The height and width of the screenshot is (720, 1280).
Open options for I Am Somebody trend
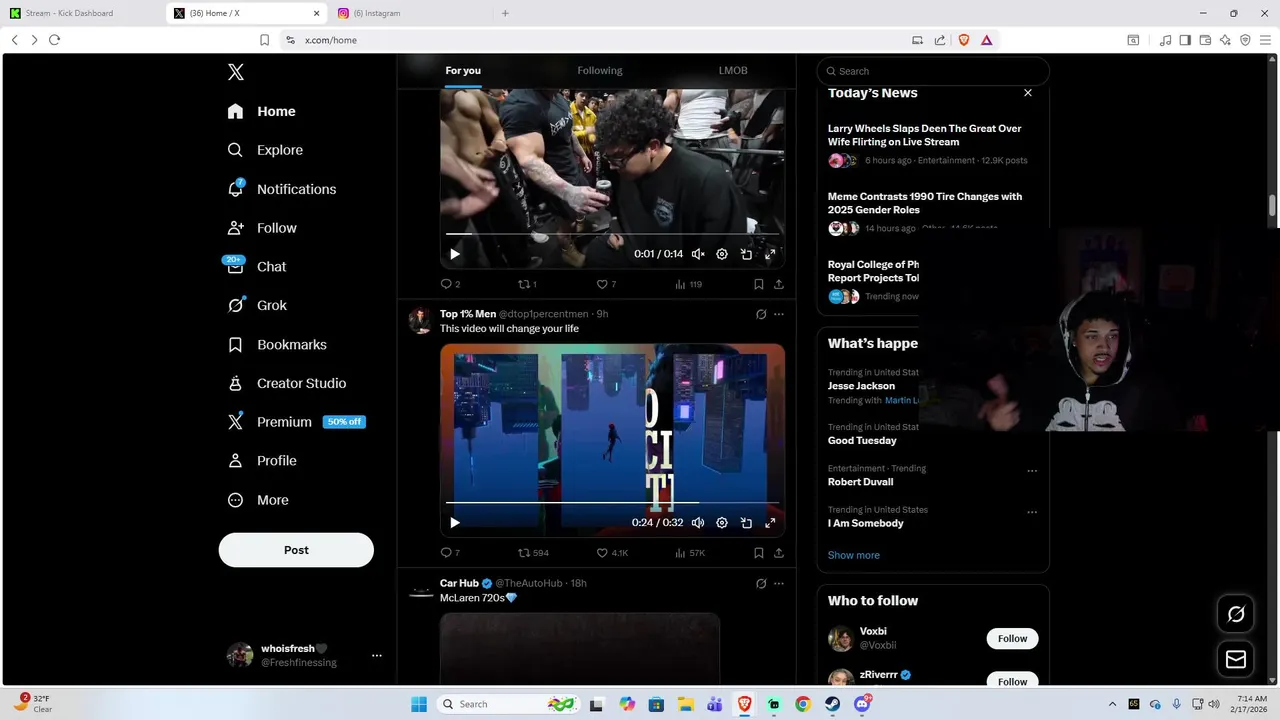(1032, 512)
